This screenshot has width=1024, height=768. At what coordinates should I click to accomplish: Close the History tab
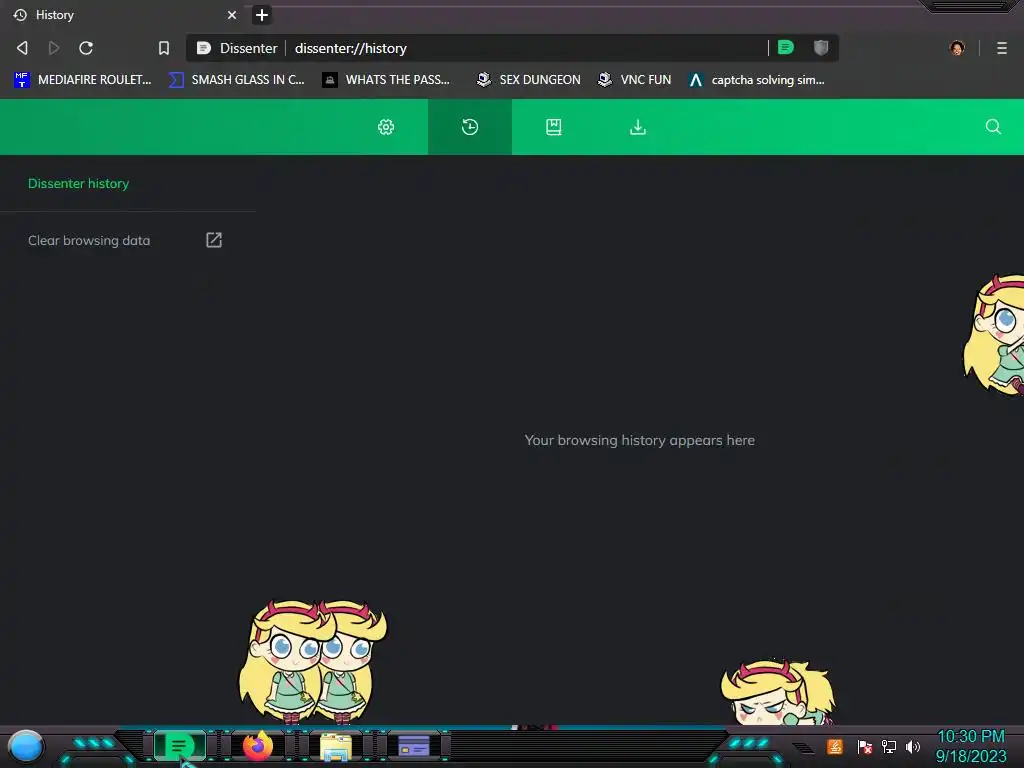click(x=232, y=14)
